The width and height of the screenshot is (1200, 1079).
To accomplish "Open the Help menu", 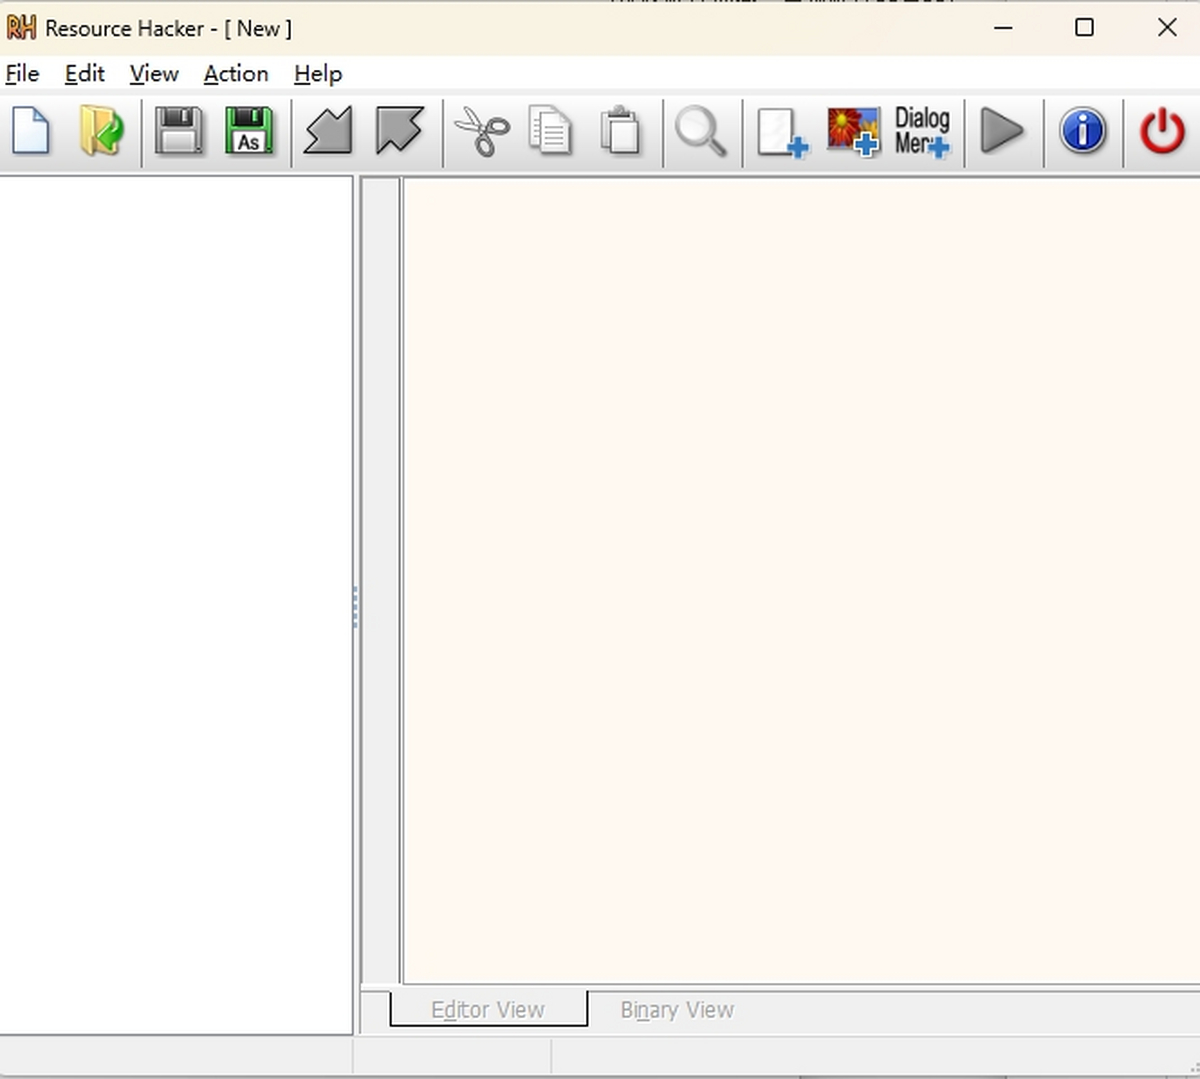I will (x=318, y=74).
